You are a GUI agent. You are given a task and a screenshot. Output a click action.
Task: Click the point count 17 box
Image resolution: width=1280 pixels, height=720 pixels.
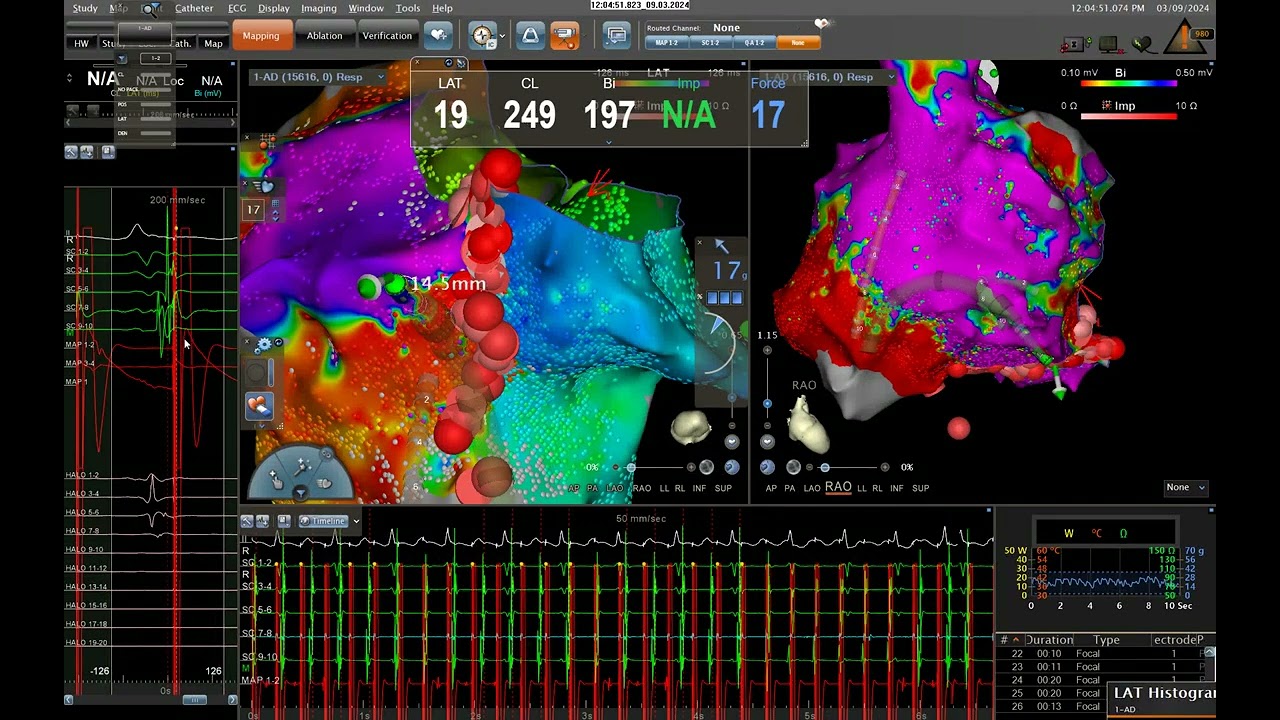coord(253,210)
